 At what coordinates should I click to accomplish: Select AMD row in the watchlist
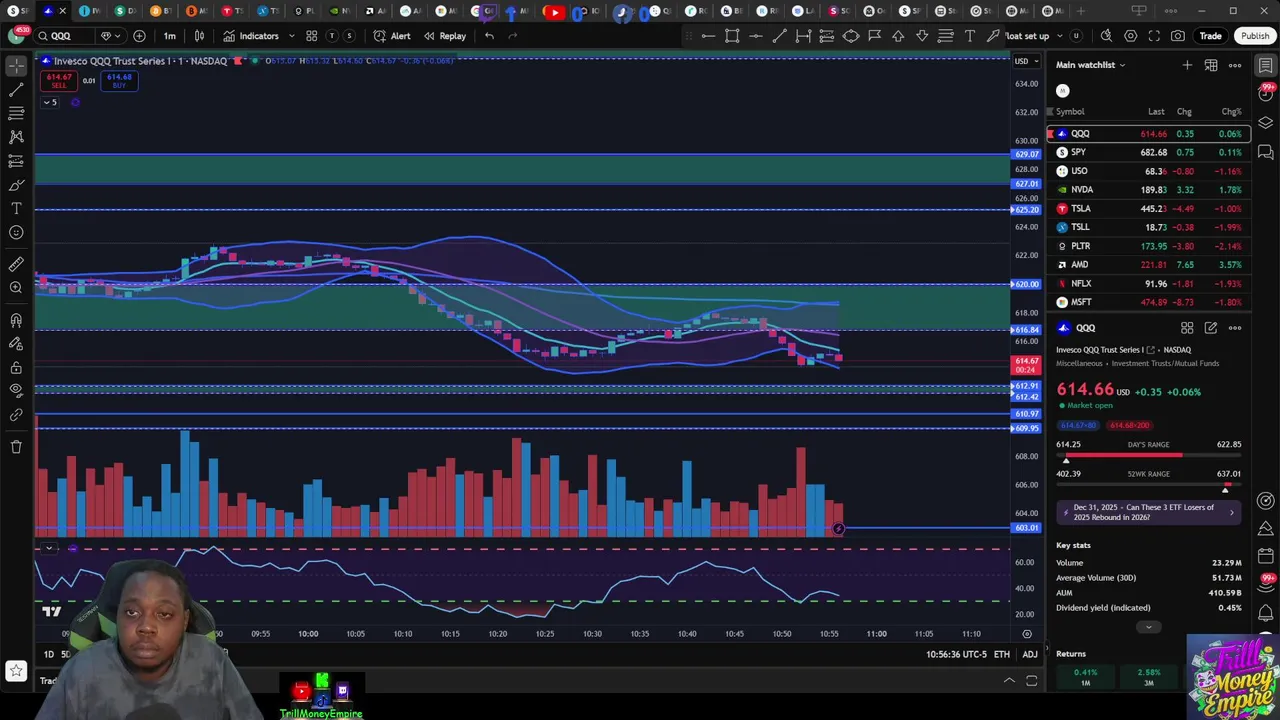(1148, 265)
